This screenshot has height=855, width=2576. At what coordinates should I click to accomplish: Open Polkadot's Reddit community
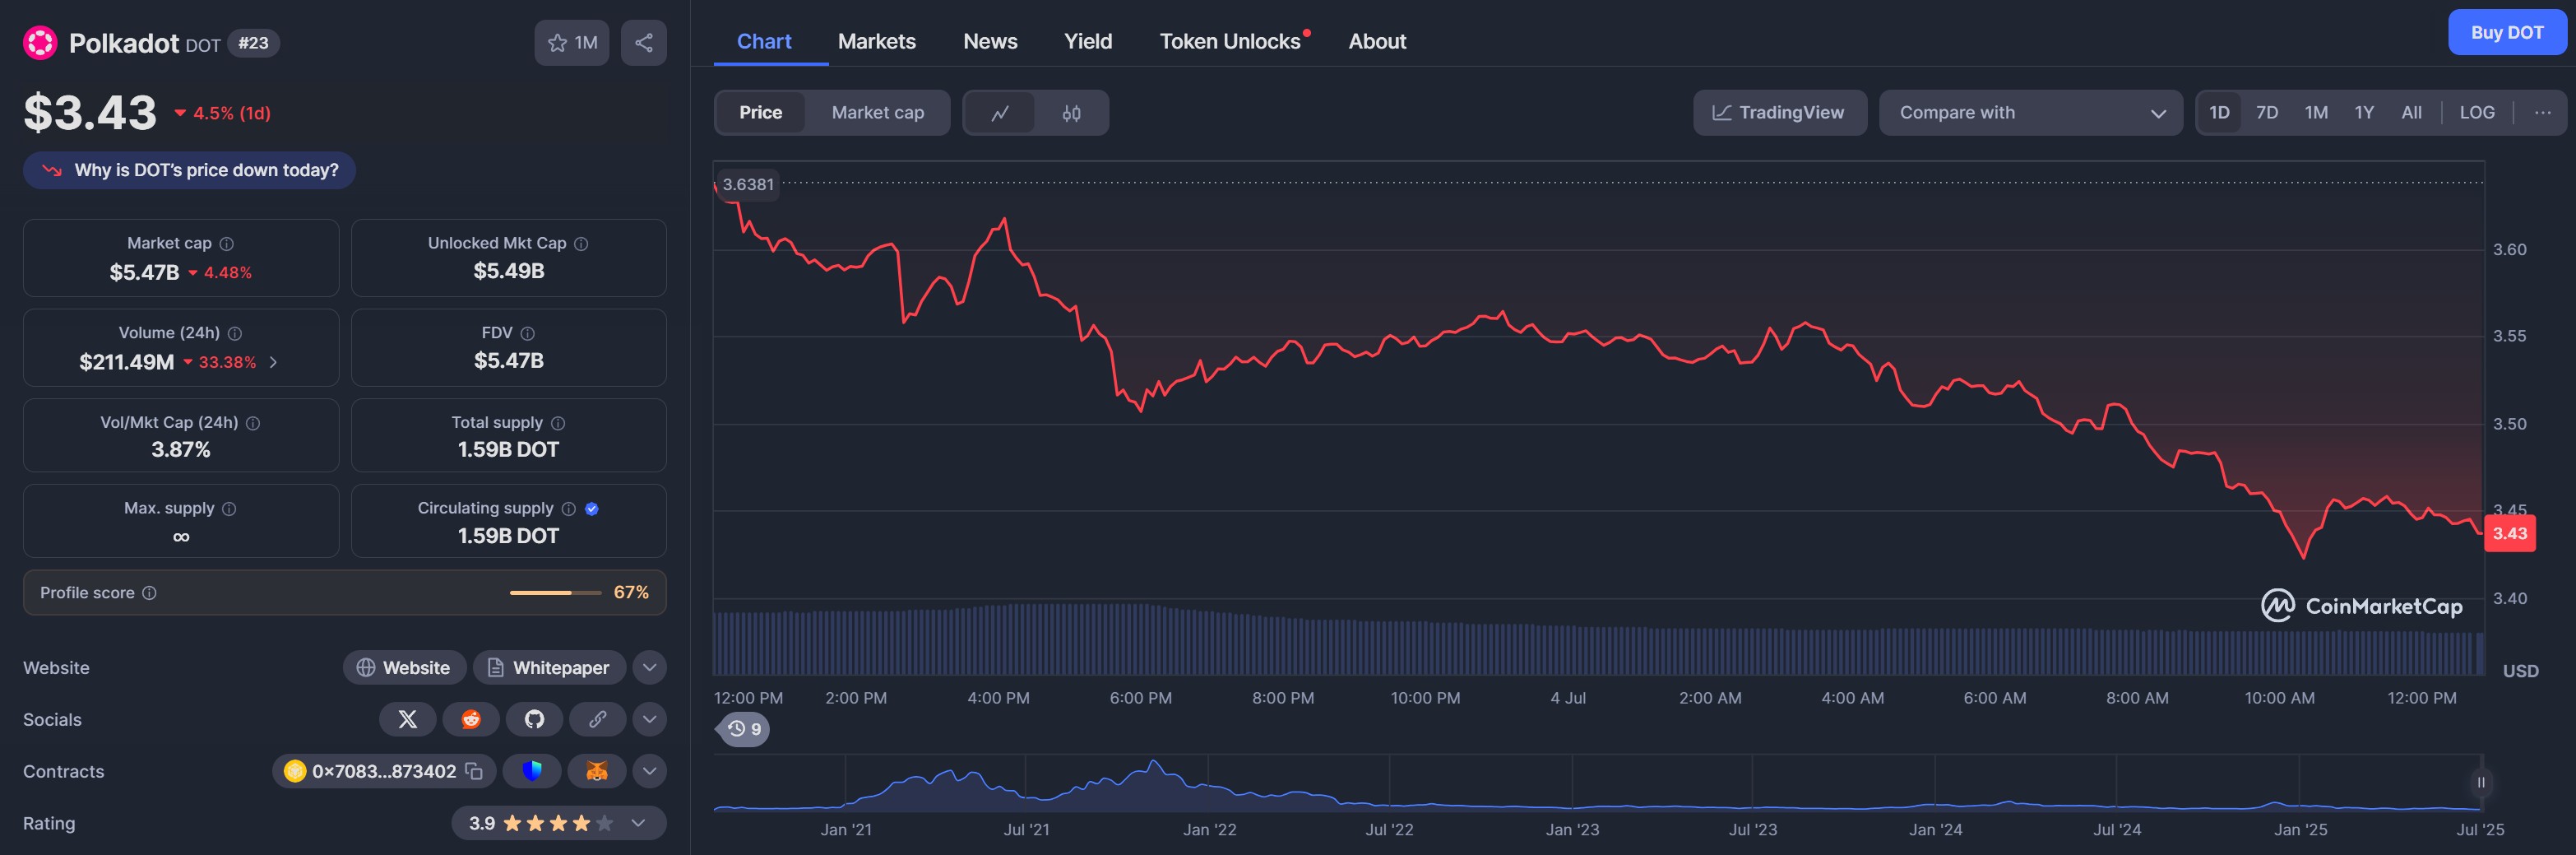pyautogui.click(x=471, y=719)
